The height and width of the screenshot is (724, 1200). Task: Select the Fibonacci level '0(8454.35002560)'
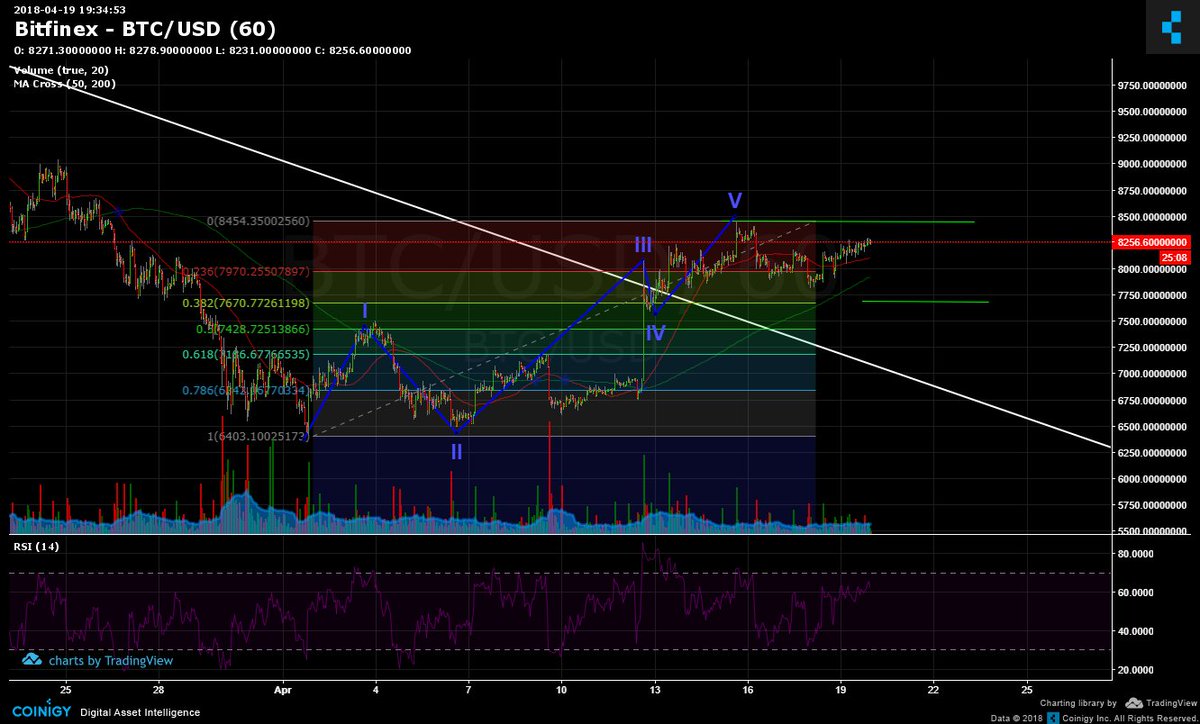(256, 221)
